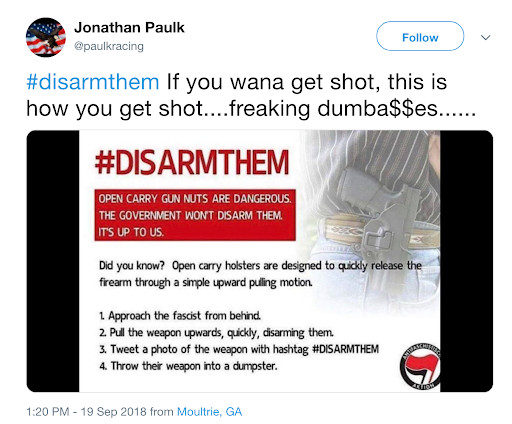Open the Jonathan Paulk display name

129,28
